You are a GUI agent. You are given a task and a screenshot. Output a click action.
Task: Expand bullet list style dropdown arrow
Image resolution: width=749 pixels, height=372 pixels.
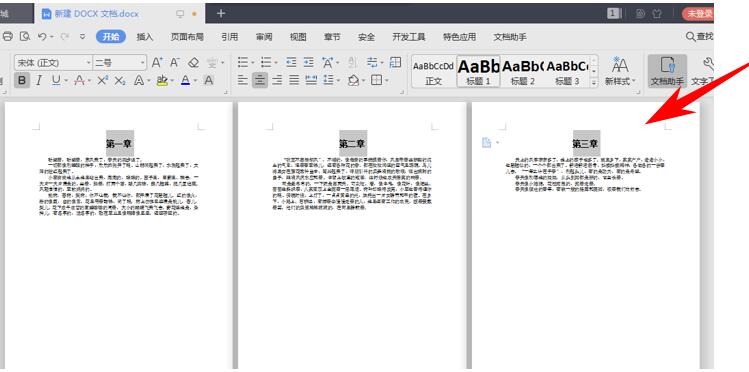click(x=253, y=63)
